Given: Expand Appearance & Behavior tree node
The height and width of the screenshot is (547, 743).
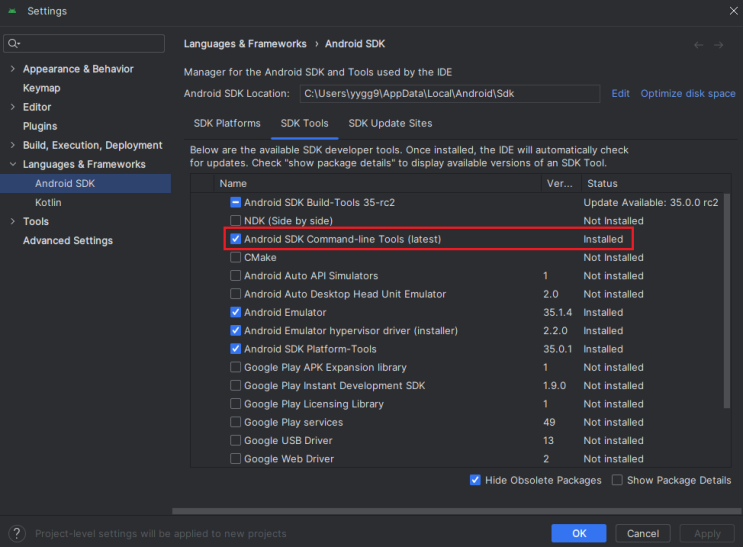Looking at the screenshot, I should point(13,69).
